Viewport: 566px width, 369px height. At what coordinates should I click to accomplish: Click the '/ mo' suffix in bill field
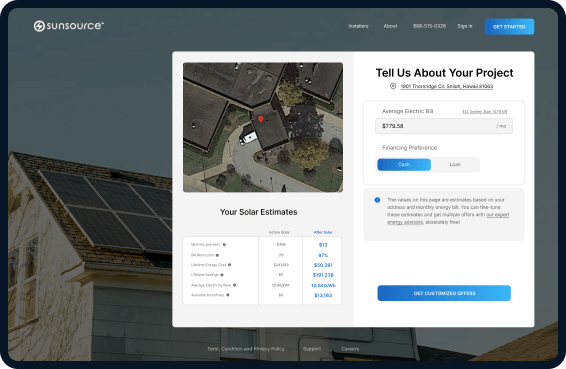point(501,126)
